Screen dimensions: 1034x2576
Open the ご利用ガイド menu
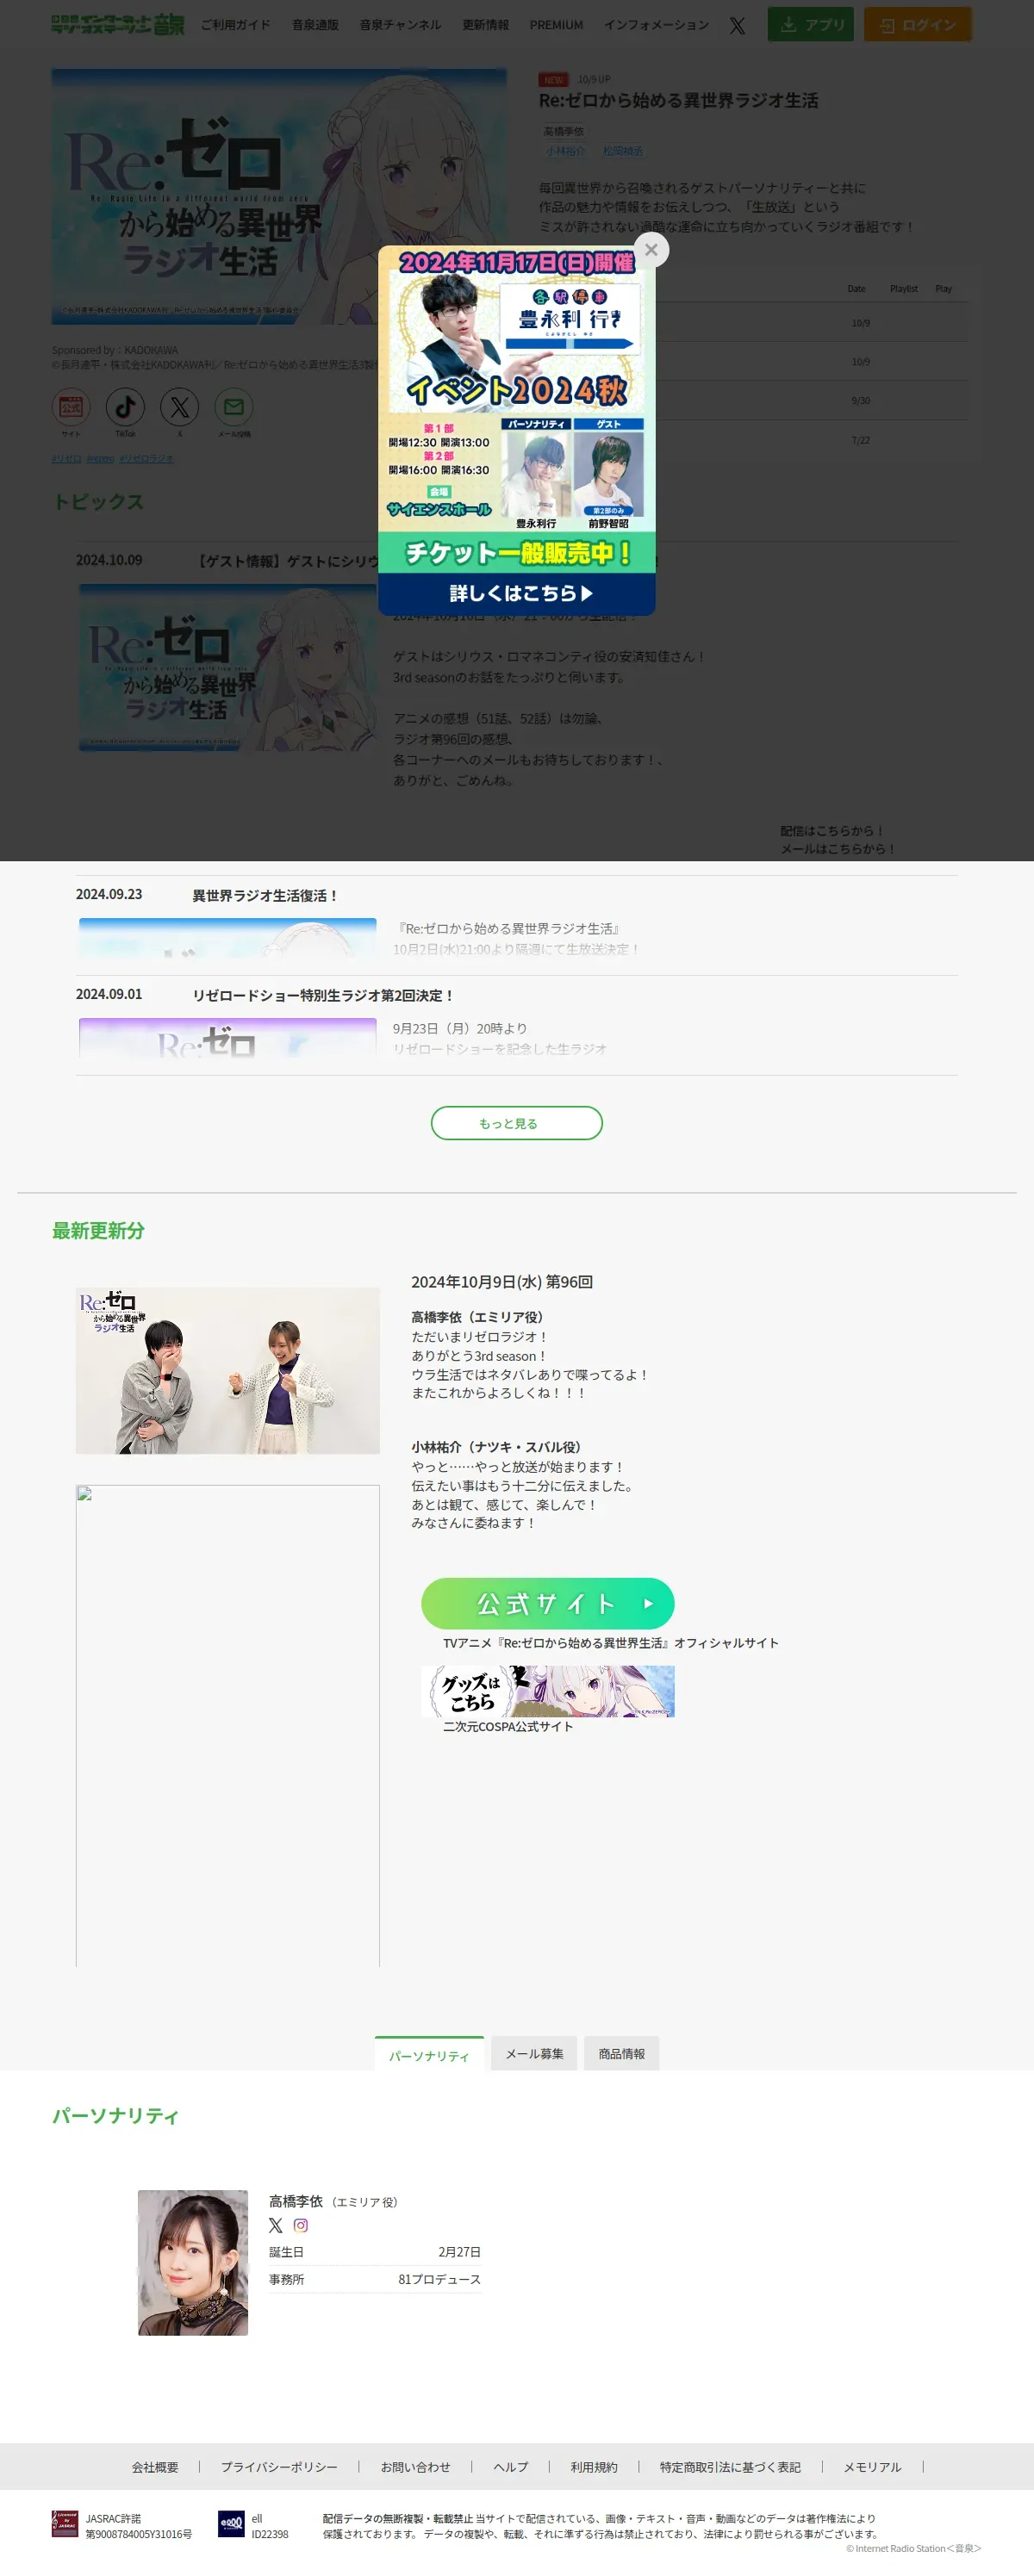click(x=236, y=25)
